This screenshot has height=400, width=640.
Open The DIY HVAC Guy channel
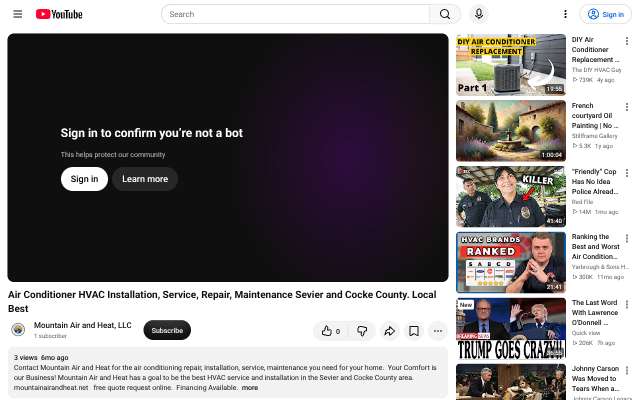(x=596, y=70)
